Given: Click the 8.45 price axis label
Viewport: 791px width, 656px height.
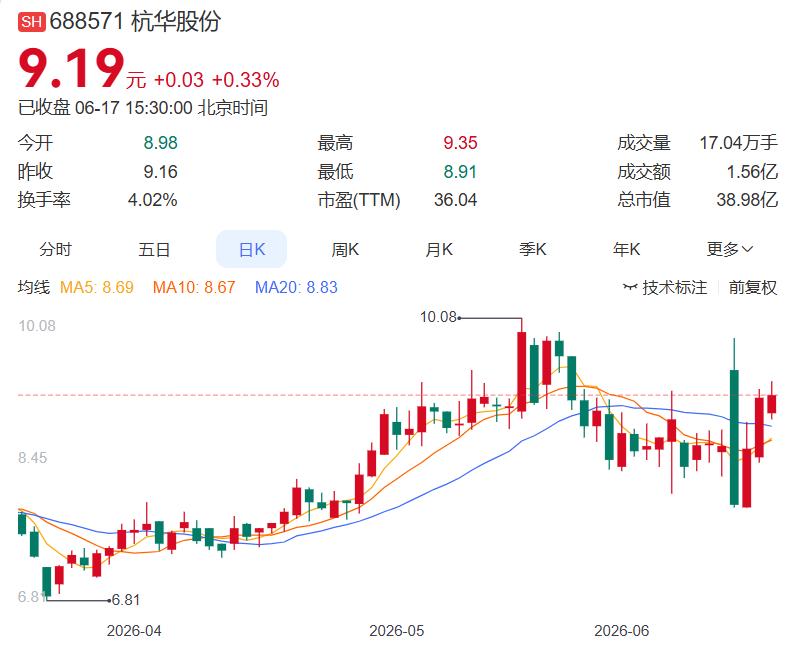Looking at the screenshot, I should (33, 458).
